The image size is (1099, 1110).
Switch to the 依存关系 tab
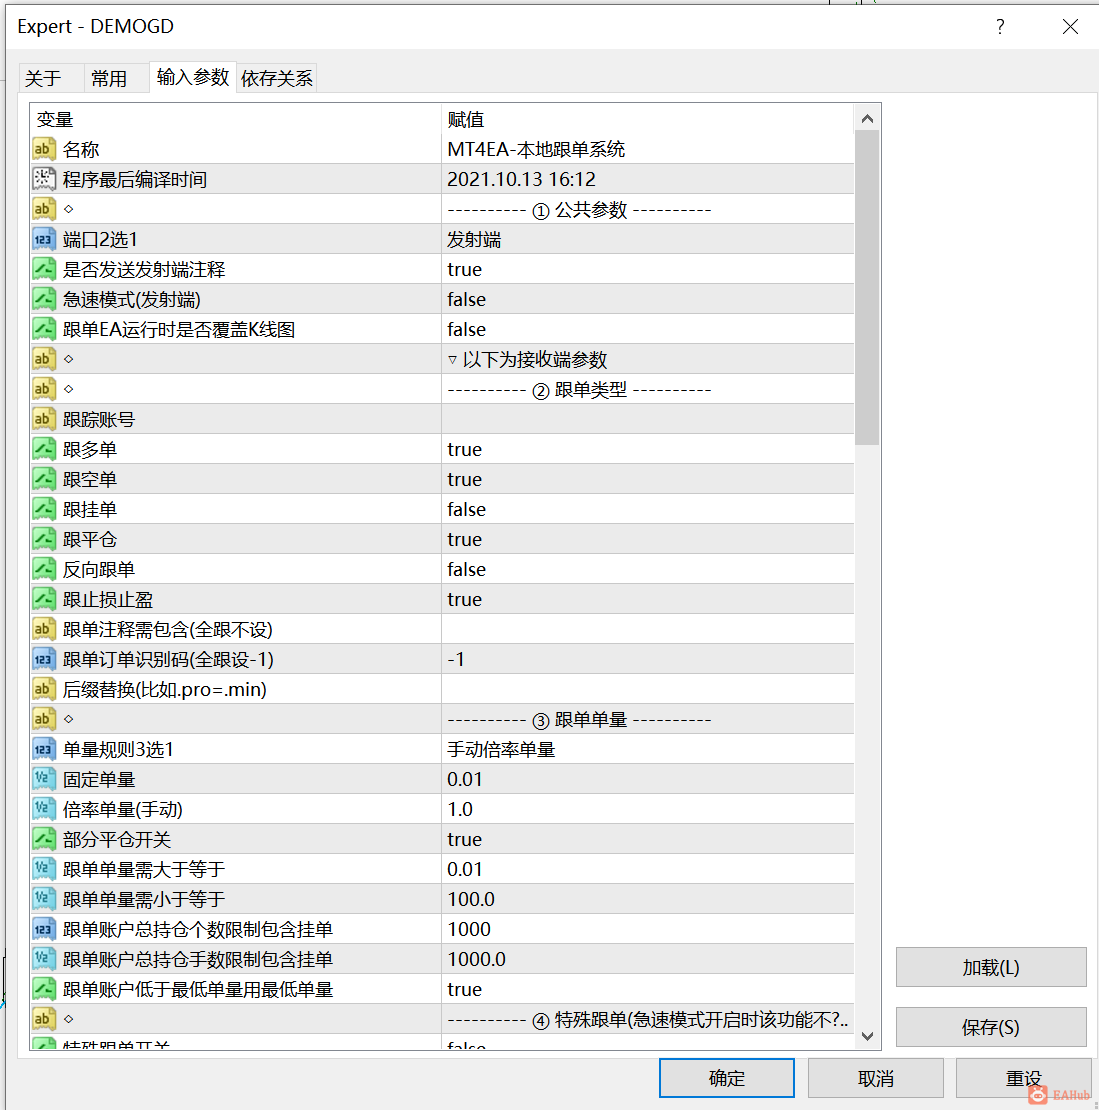click(277, 77)
